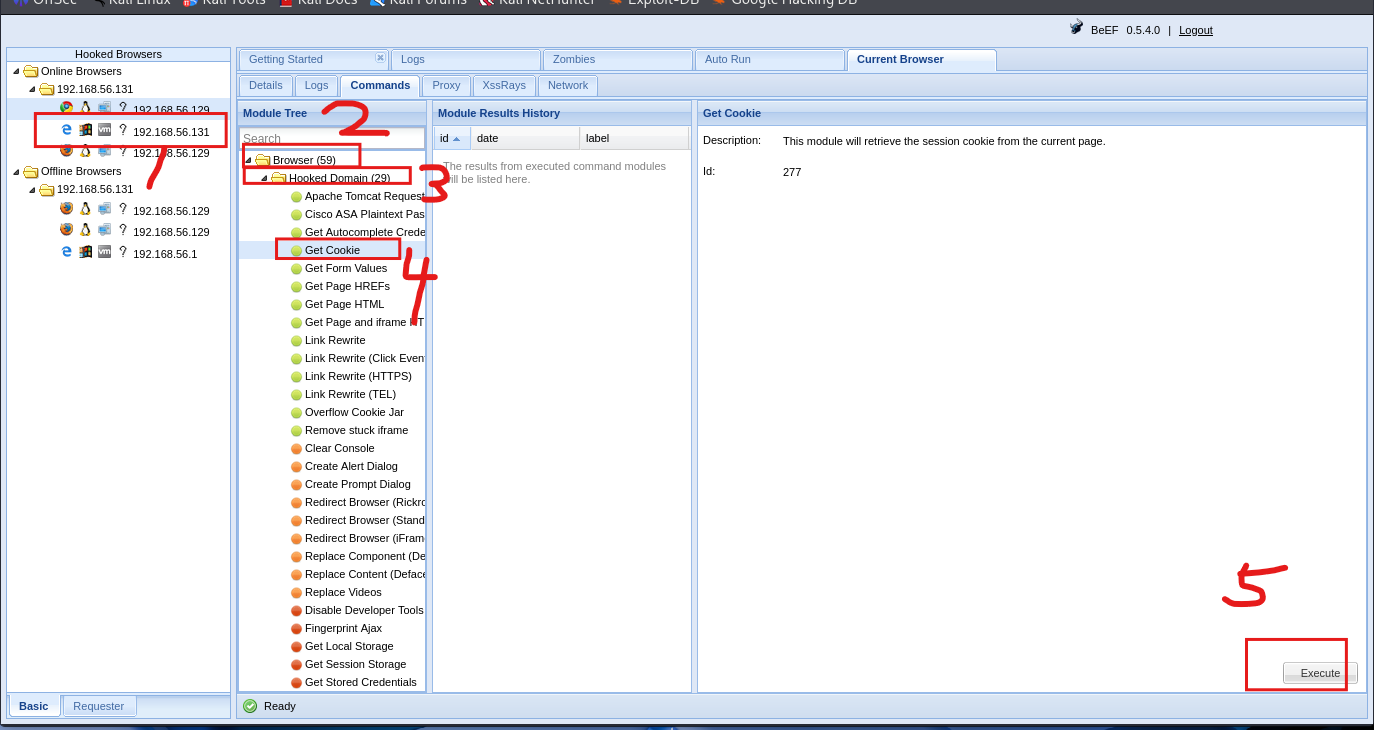Click orange dot beside Replace Videos
The width and height of the screenshot is (1374, 730).
coord(296,592)
